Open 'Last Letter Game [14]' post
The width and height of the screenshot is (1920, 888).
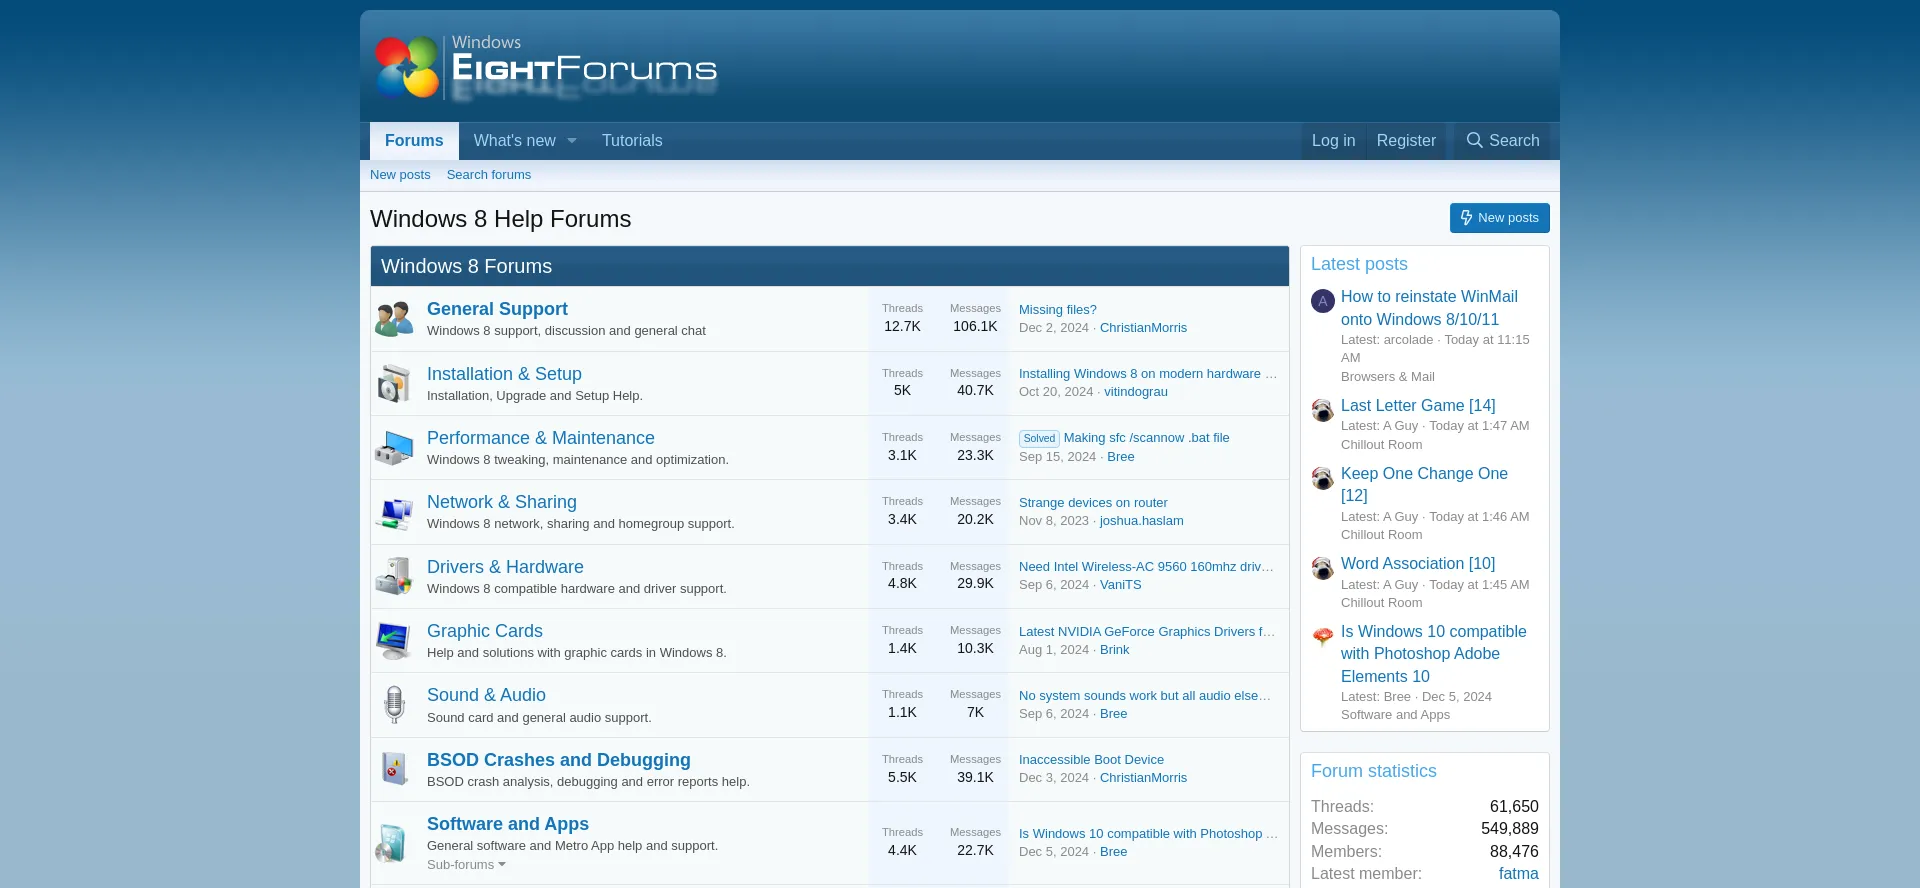pyautogui.click(x=1418, y=405)
